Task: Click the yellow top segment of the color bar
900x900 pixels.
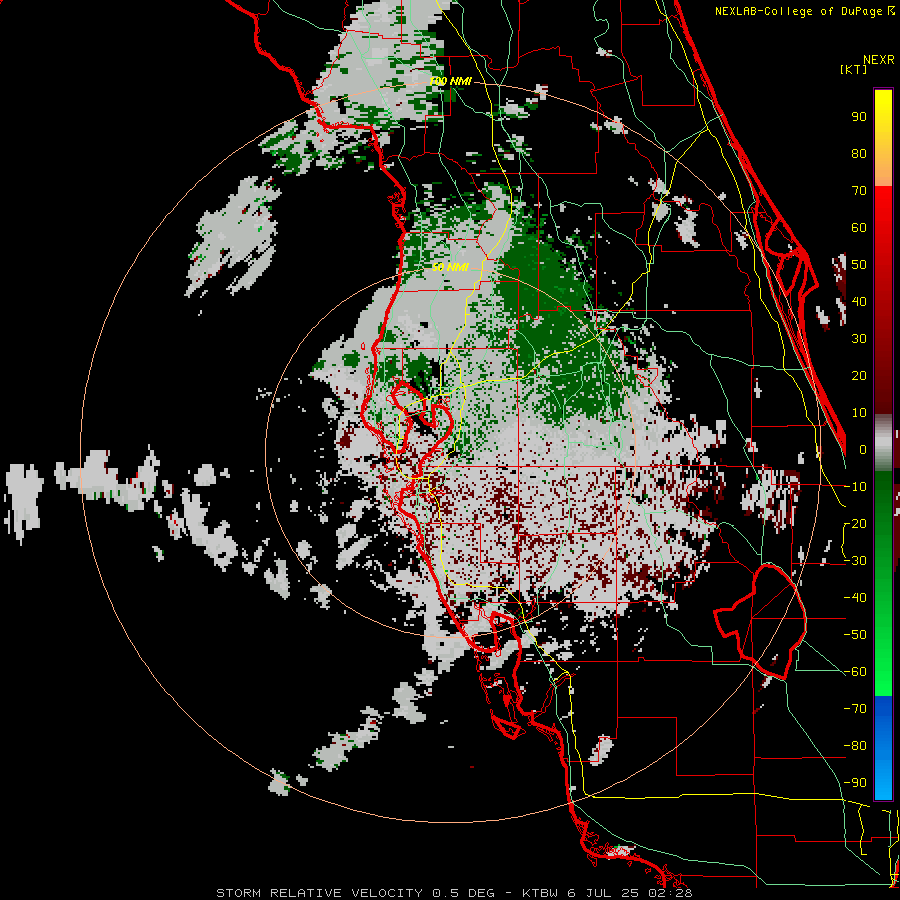Action: (883, 138)
